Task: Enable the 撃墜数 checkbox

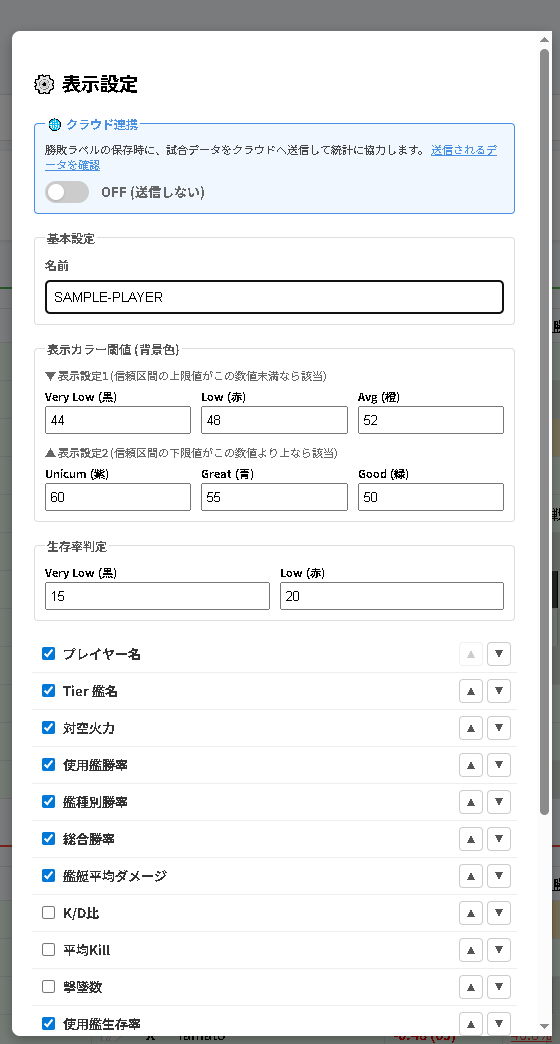Action: click(x=48, y=986)
